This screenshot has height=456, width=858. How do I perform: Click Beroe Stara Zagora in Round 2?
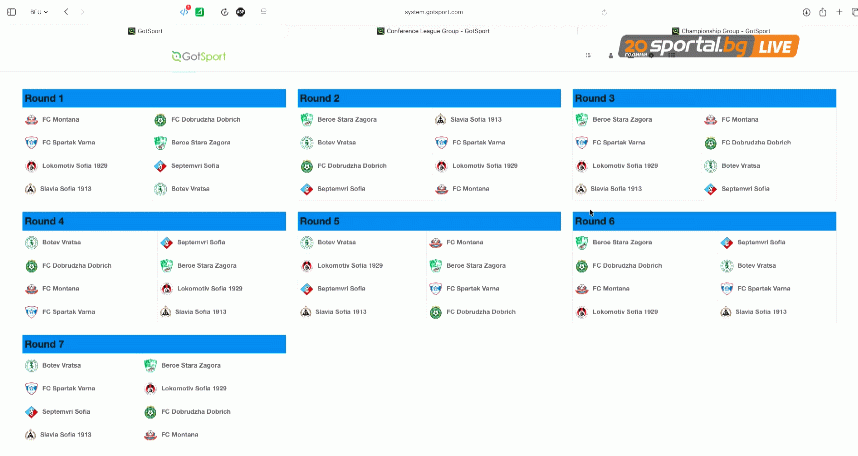point(342,120)
